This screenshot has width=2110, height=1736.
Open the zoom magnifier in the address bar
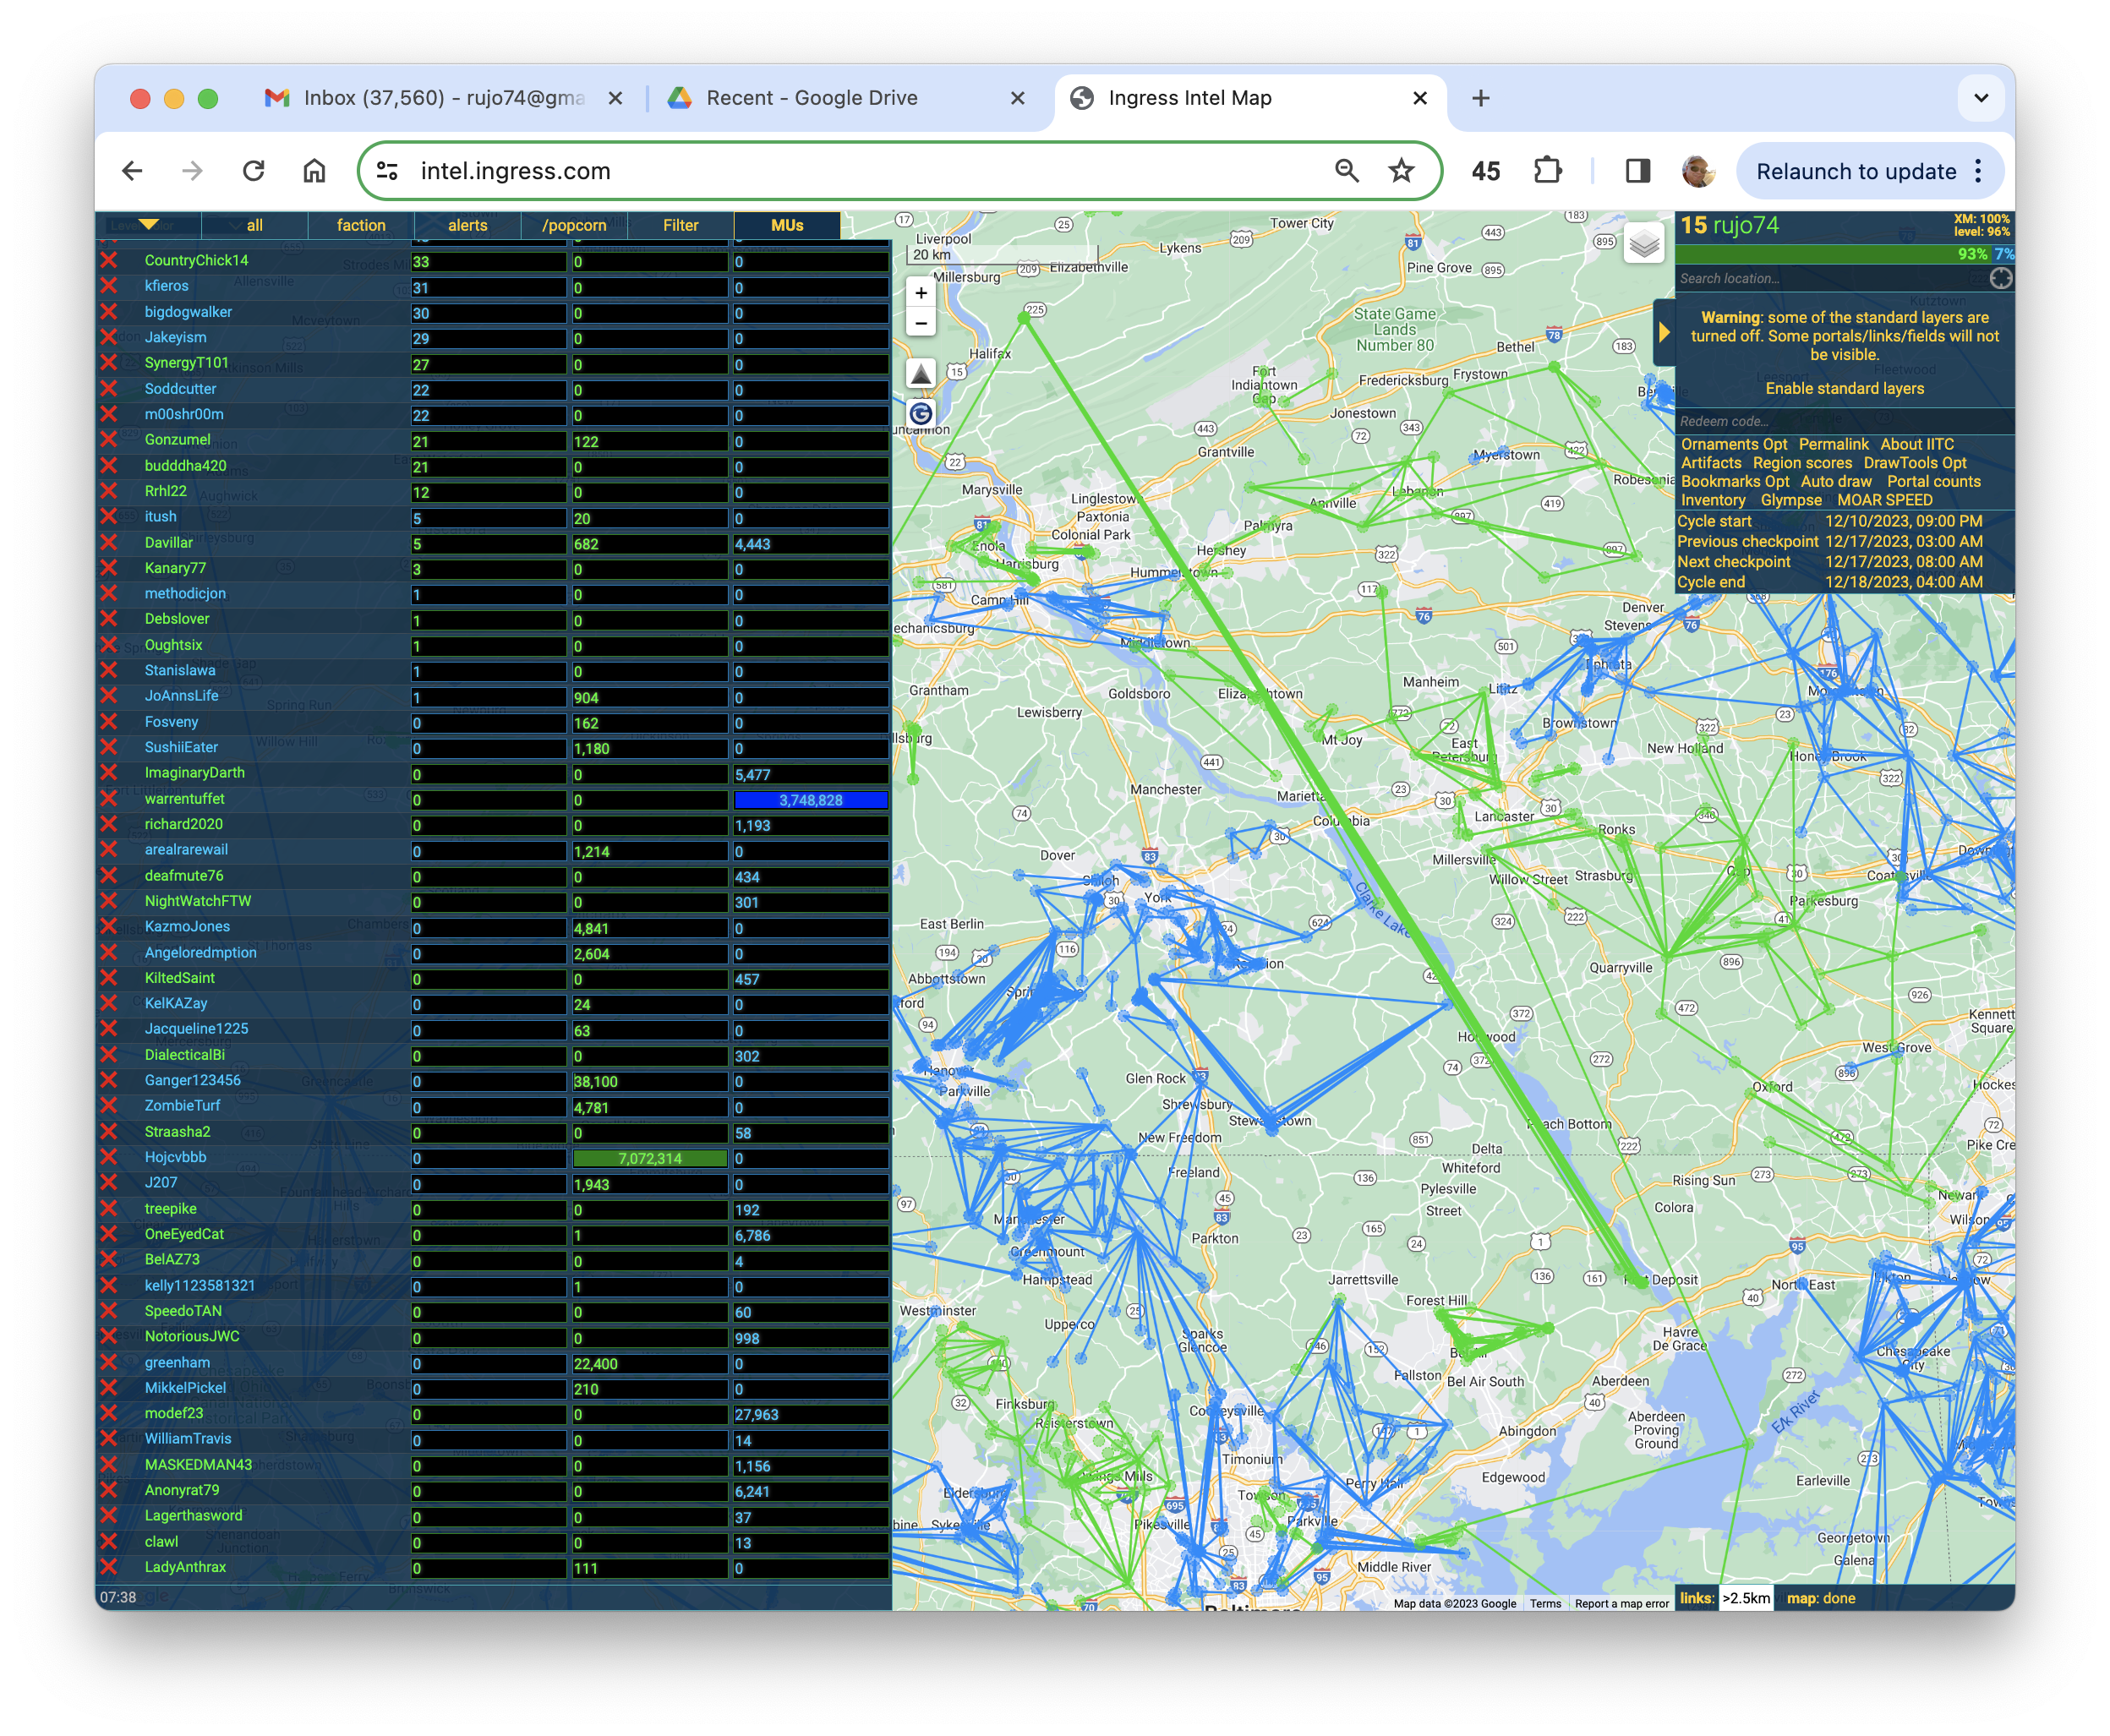[1346, 171]
